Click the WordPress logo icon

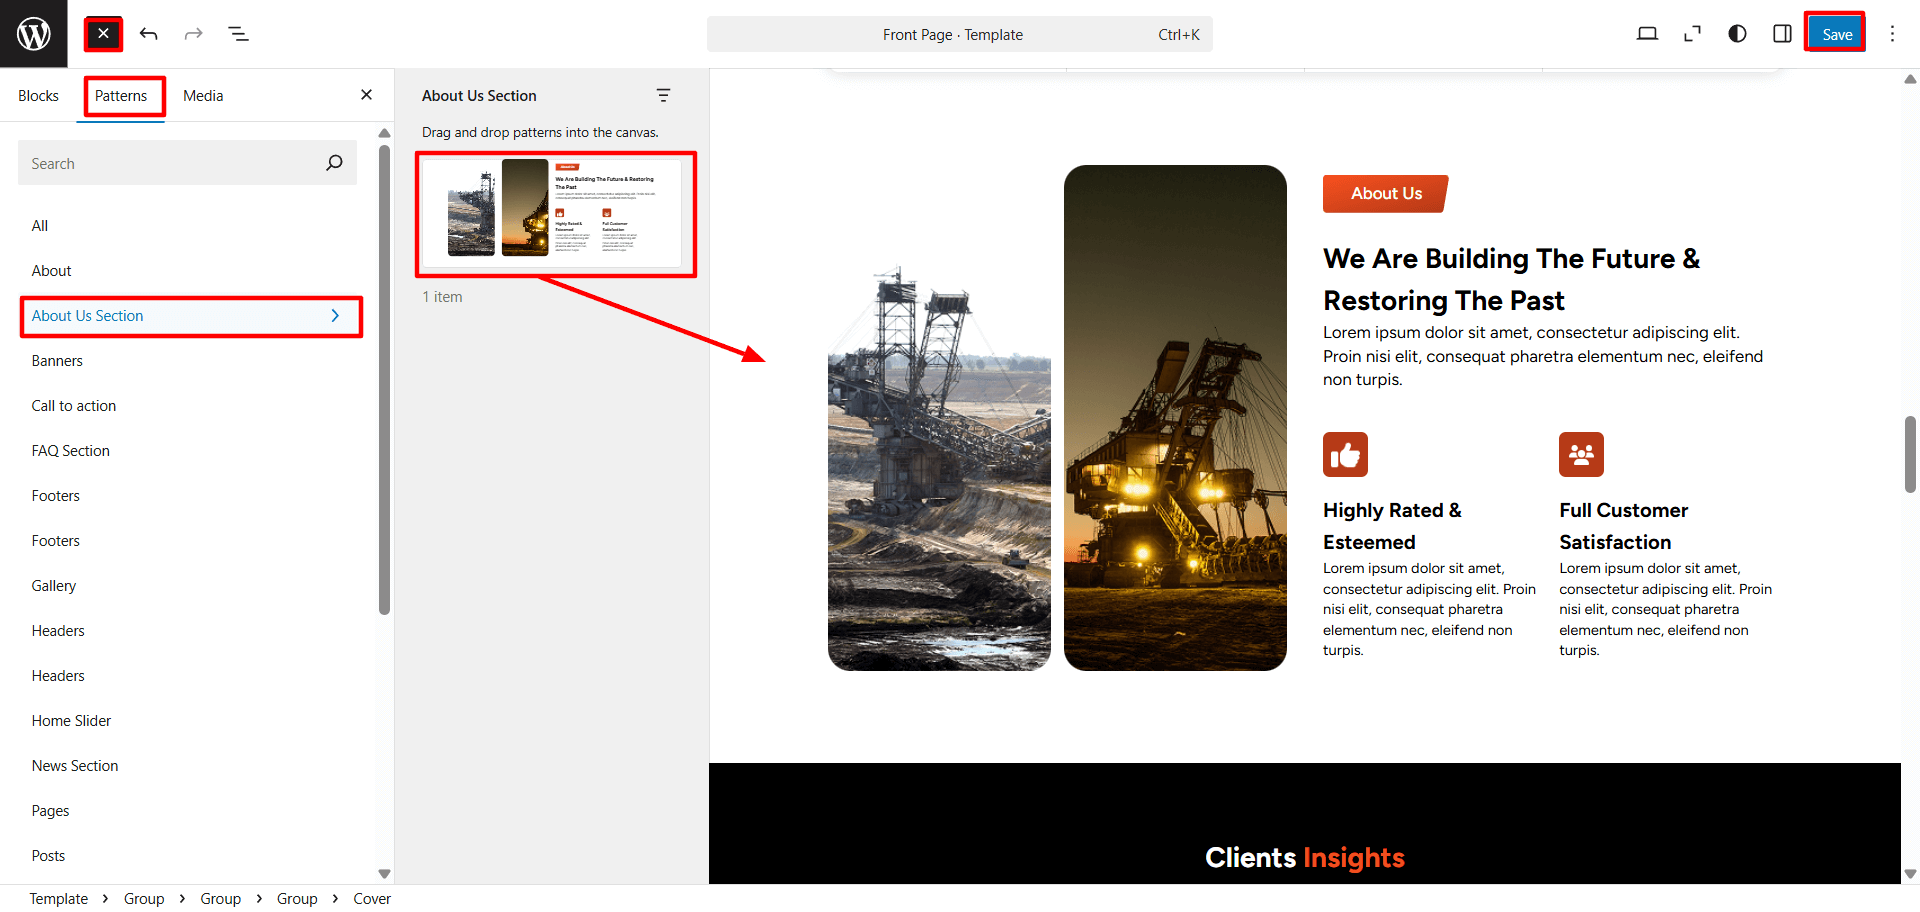pos(34,34)
